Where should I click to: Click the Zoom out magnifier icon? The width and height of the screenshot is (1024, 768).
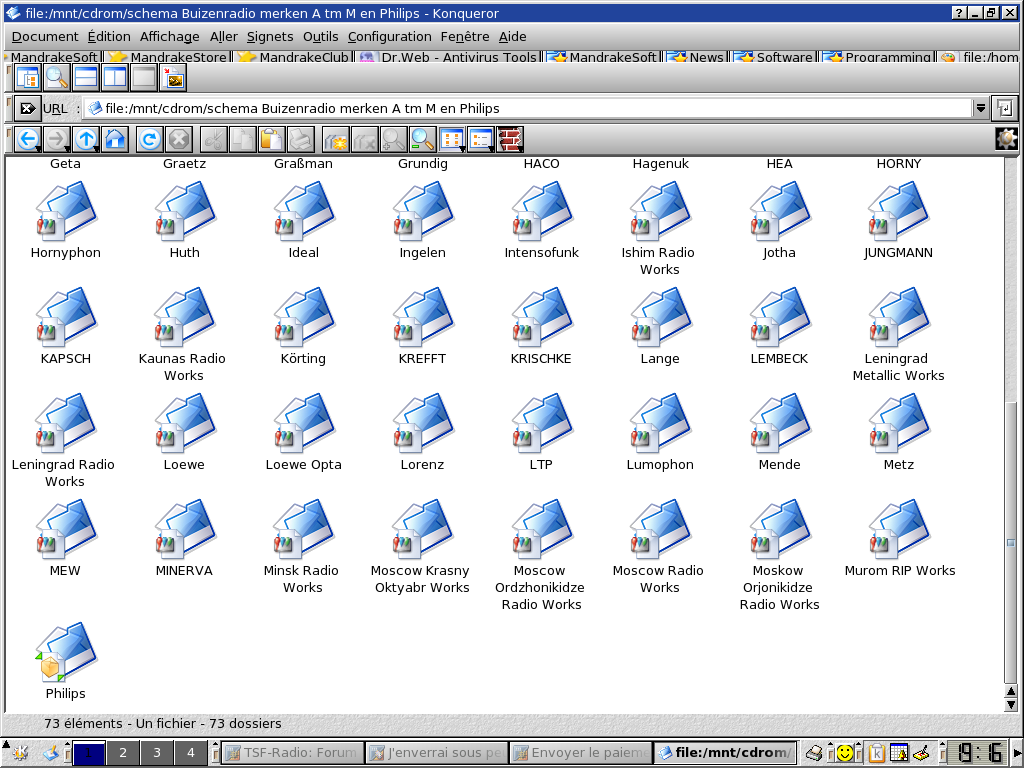[422, 139]
